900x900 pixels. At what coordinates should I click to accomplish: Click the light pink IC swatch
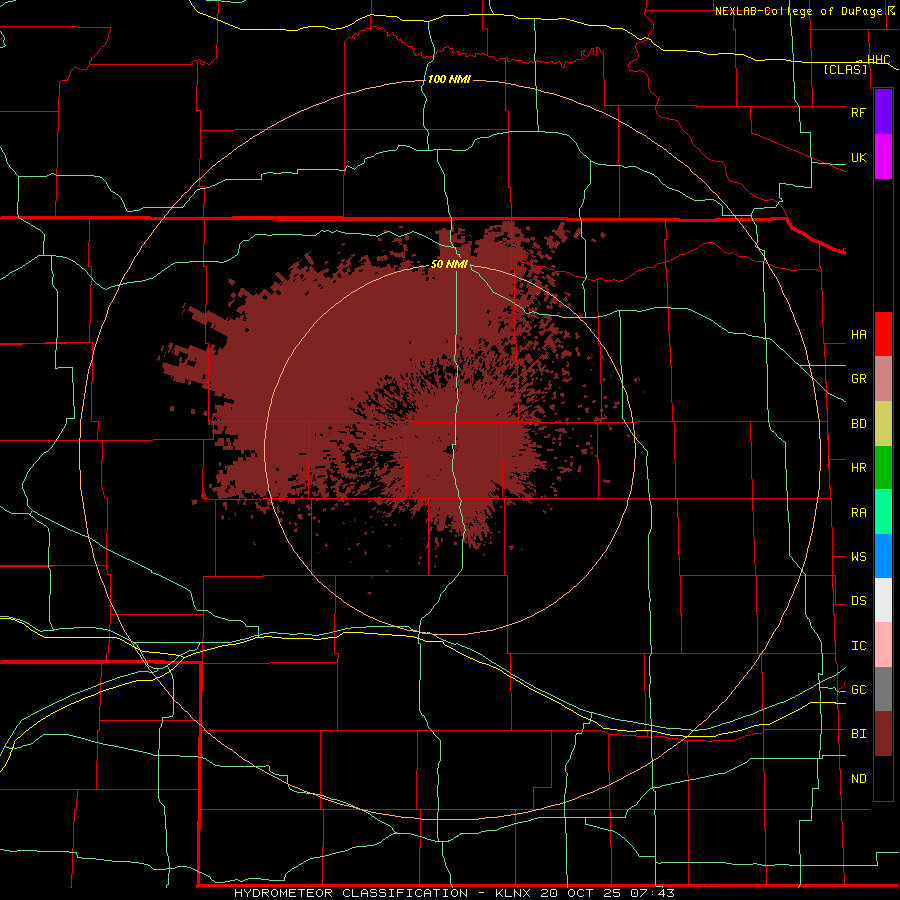pyautogui.click(x=883, y=645)
